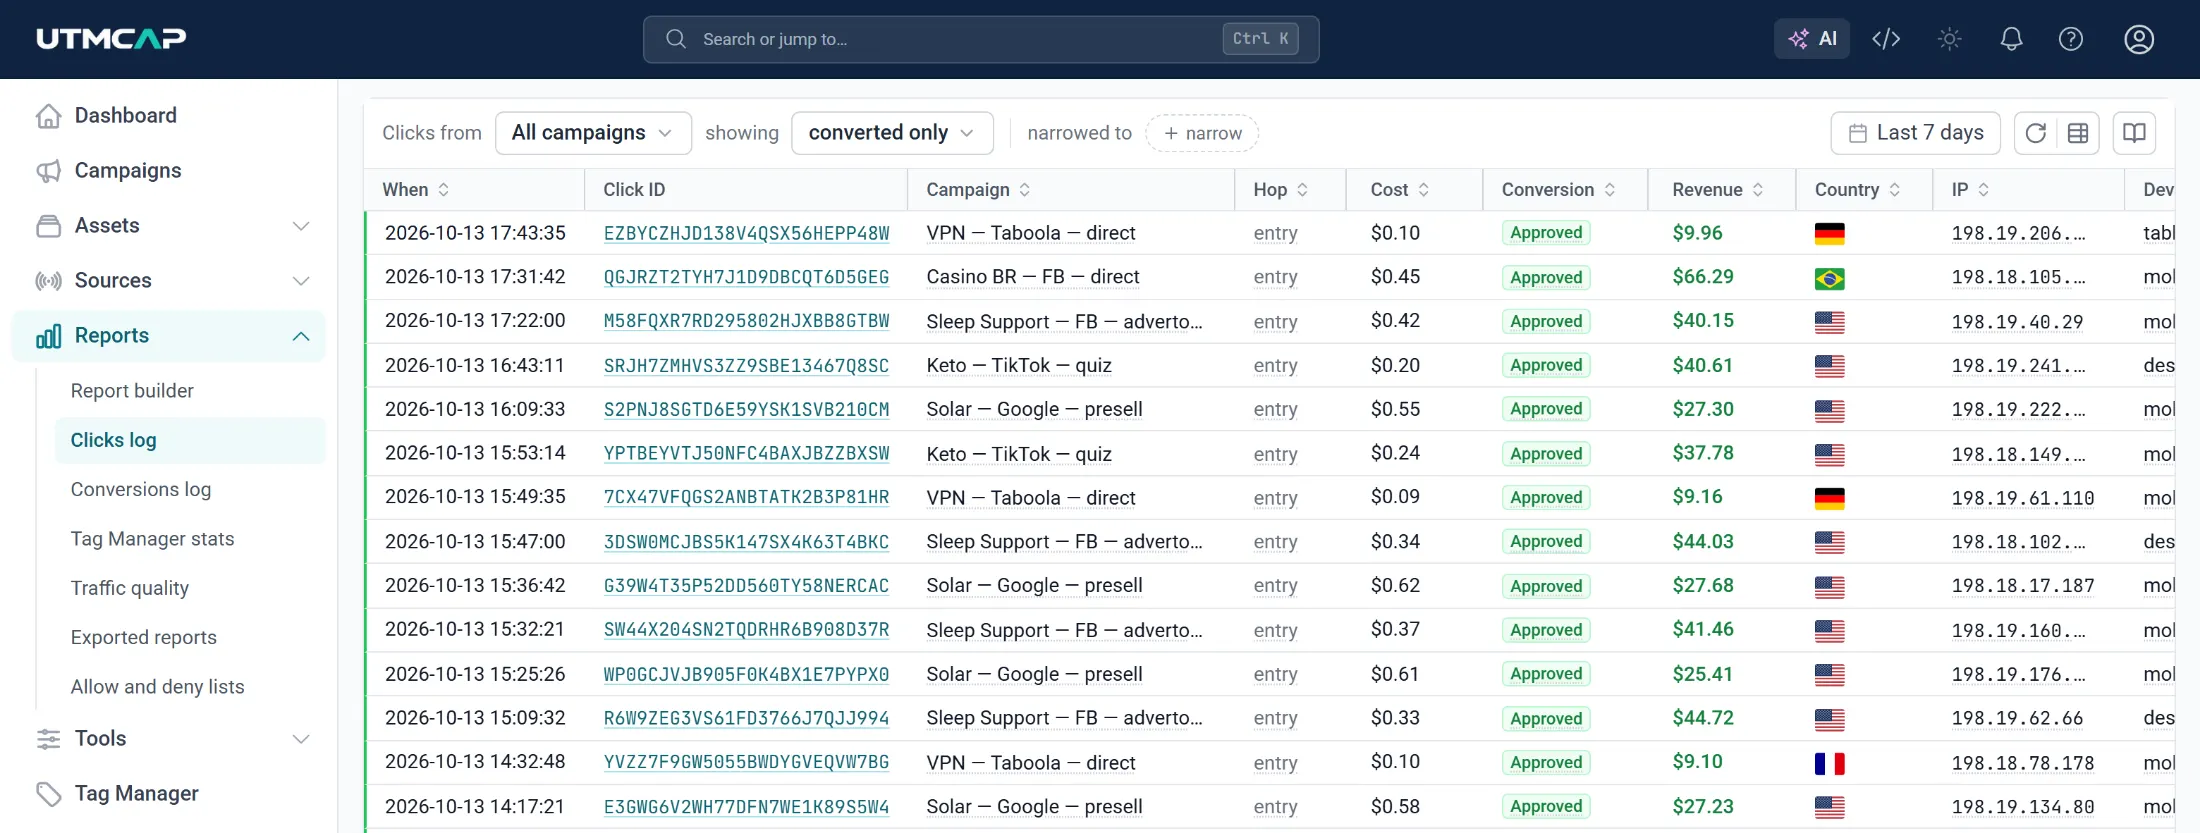The width and height of the screenshot is (2200, 833).
Task: Open Traffic quality report
Action: [x=130, y=588]
